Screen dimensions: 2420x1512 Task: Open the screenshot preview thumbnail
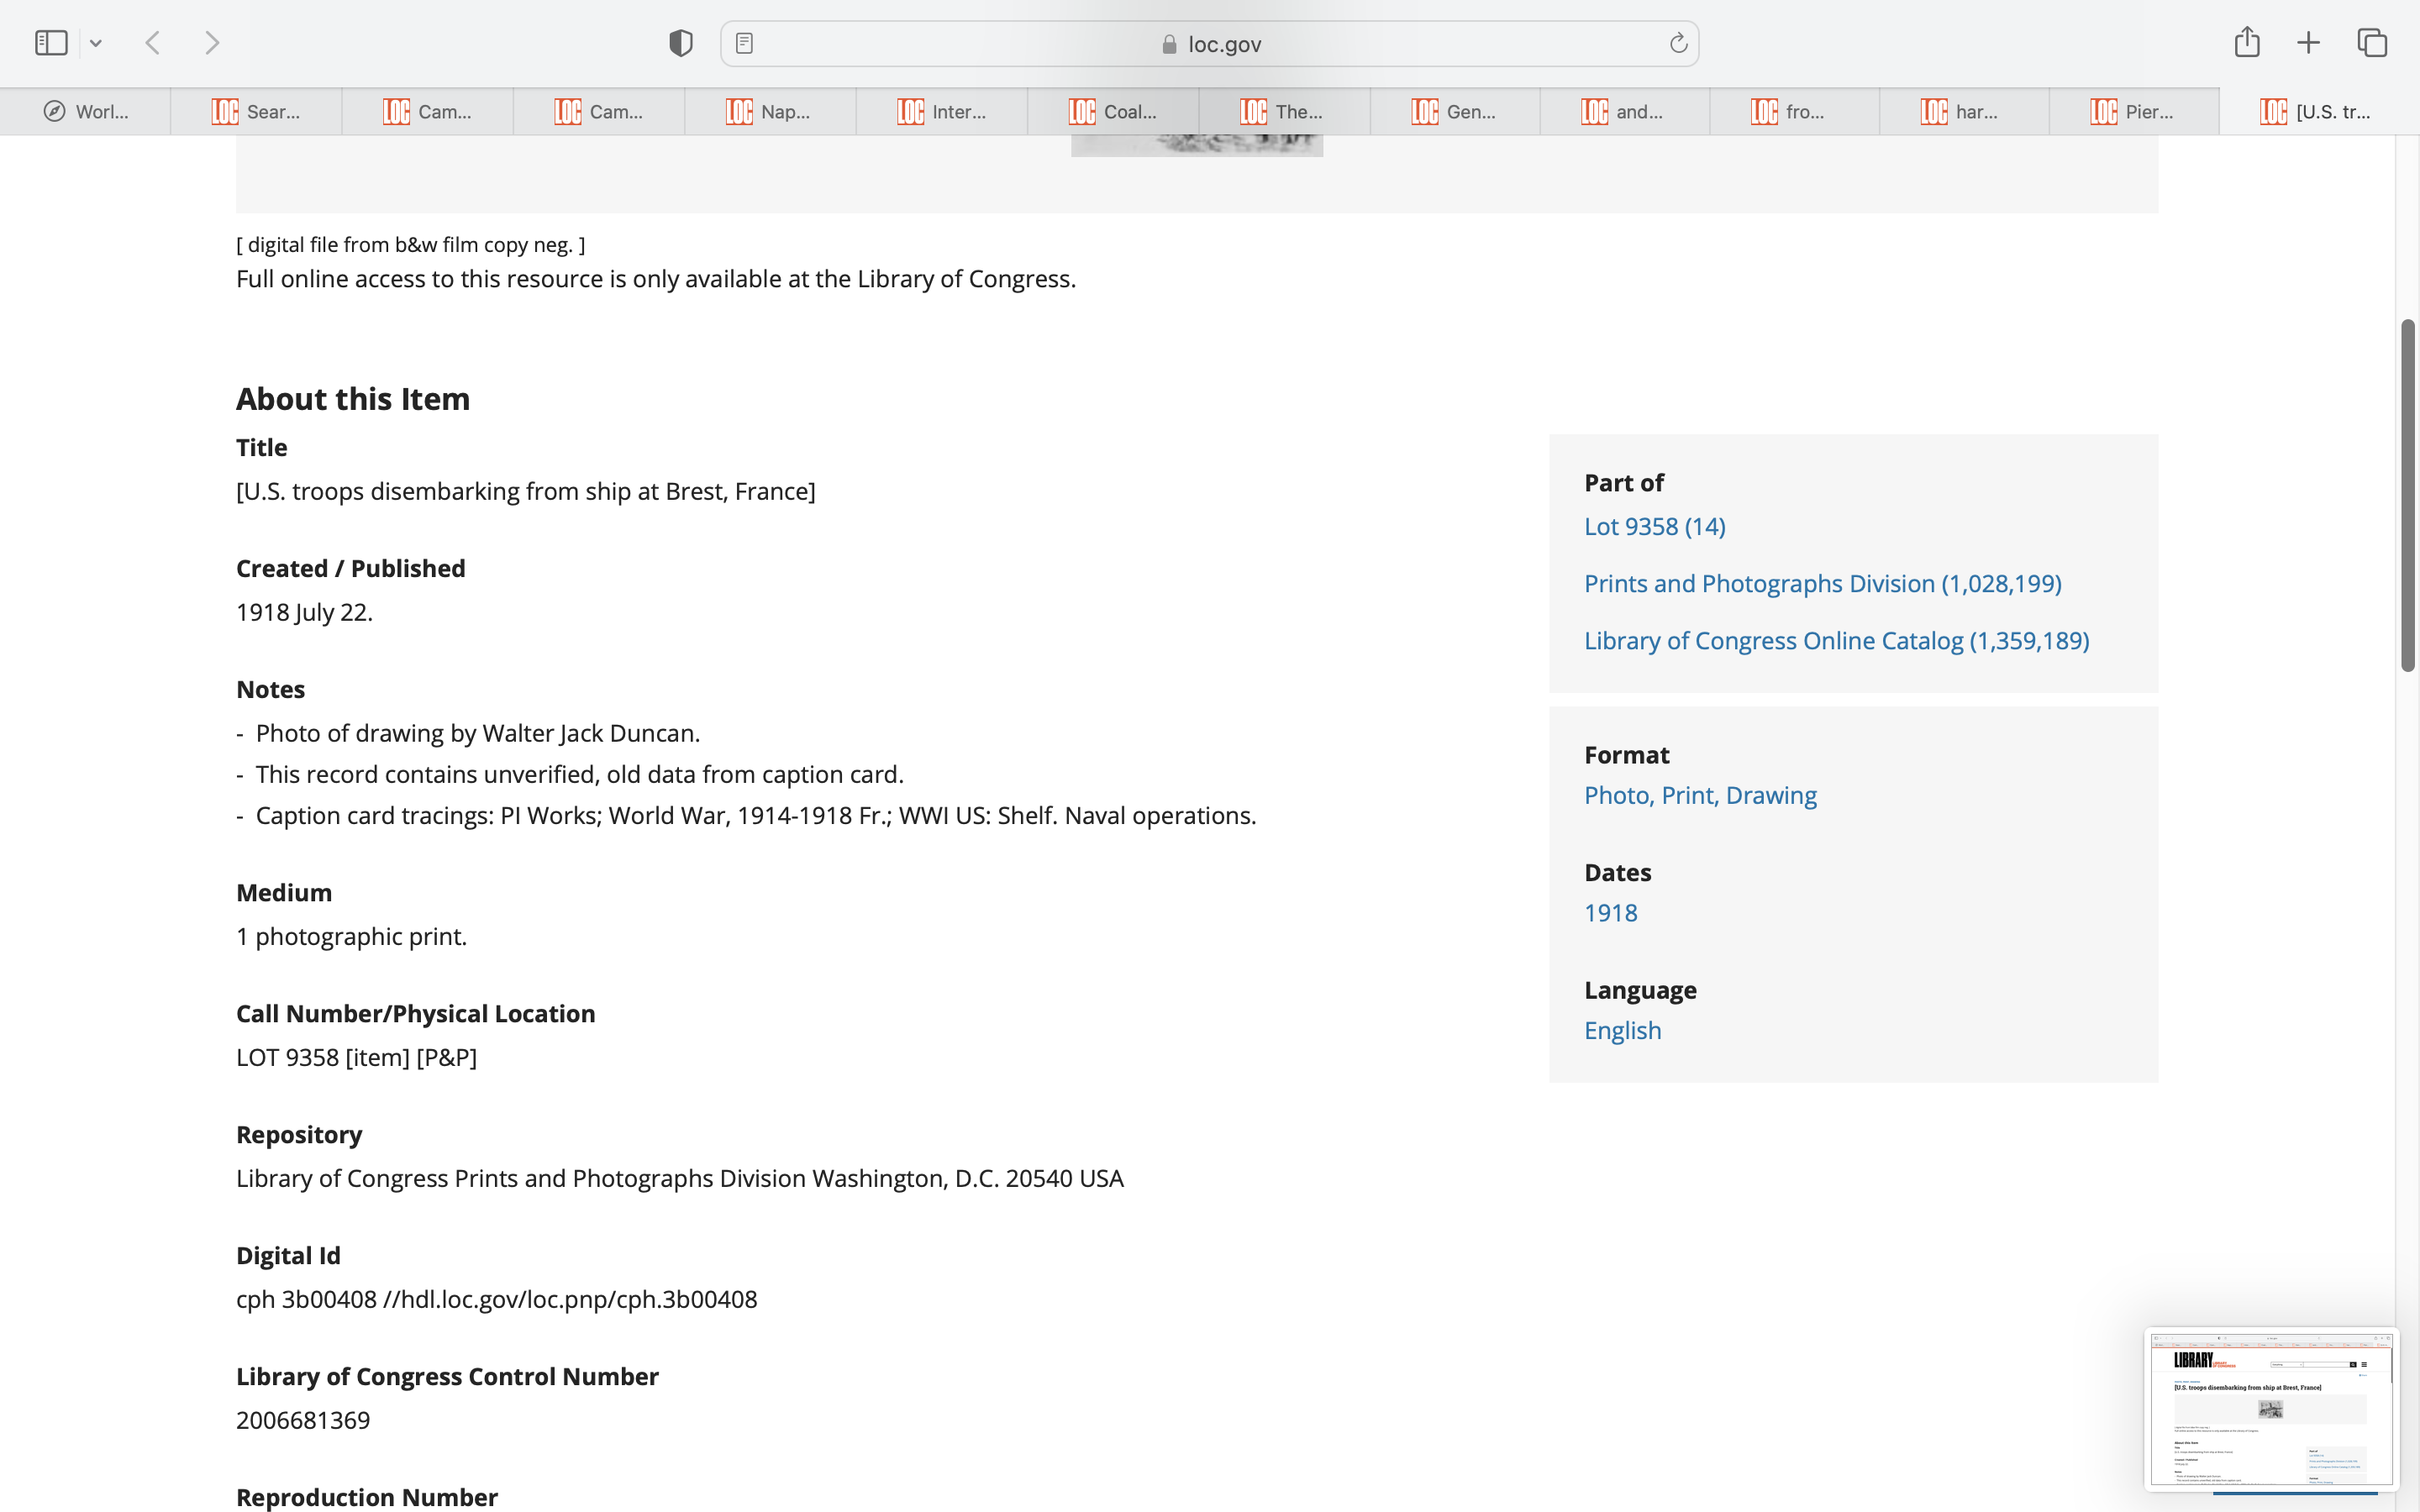click(2270, 1408)
